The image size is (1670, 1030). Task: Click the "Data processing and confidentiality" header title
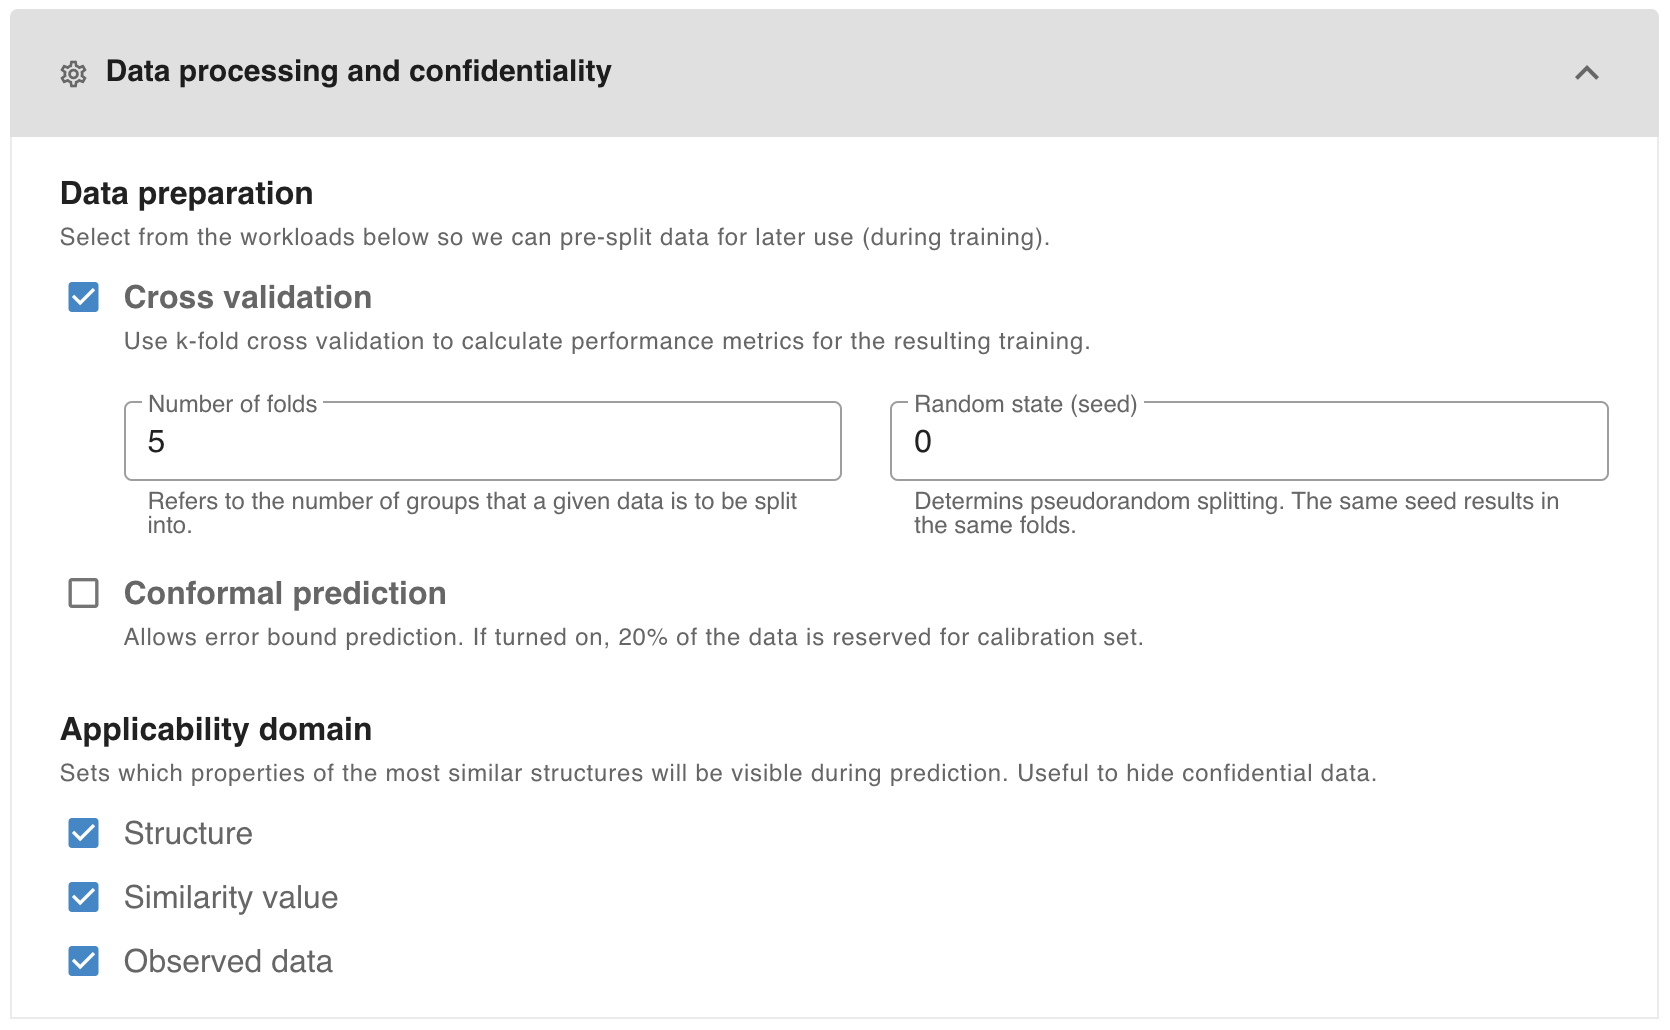tap(358, 71)
